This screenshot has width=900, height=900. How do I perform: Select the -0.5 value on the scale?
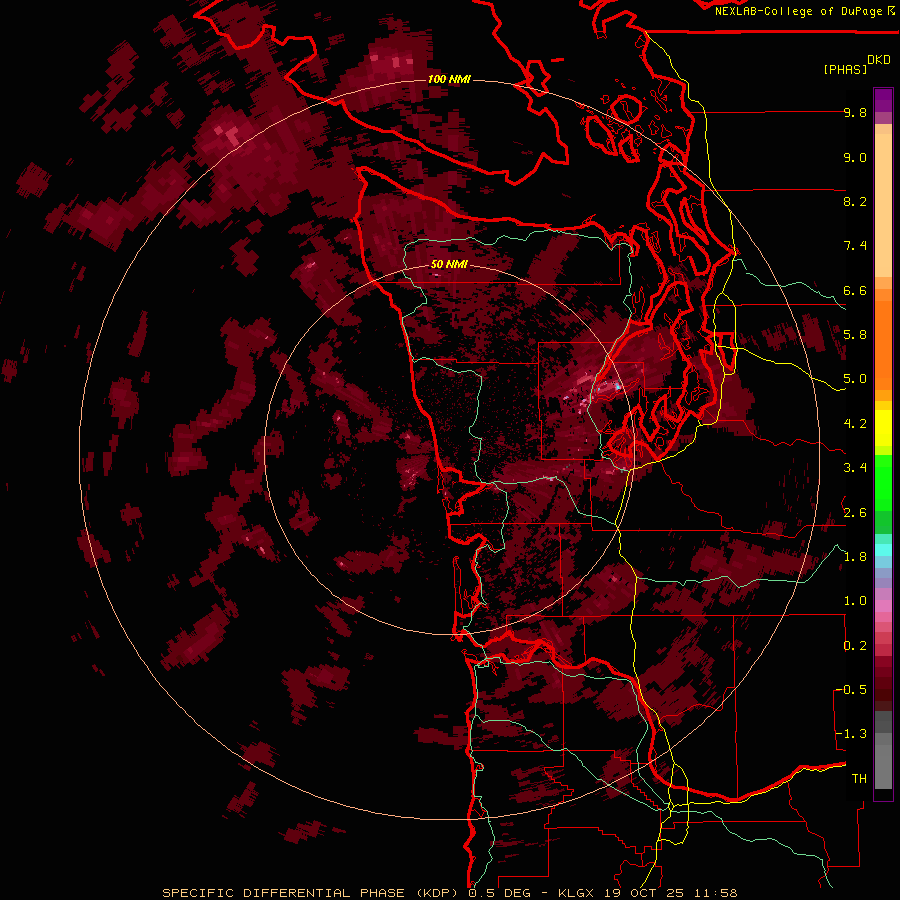(852, 690)
